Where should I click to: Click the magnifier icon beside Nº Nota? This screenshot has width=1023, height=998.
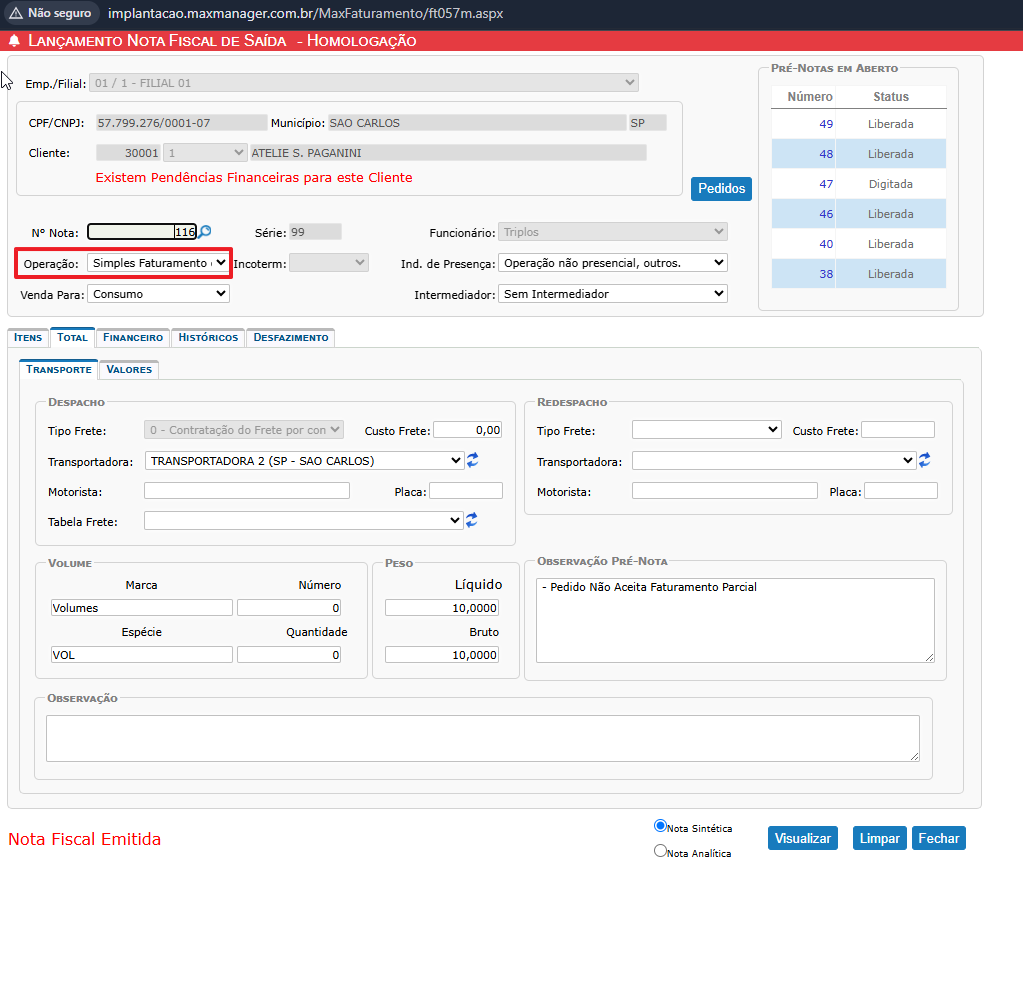click(x=205, y=232)
